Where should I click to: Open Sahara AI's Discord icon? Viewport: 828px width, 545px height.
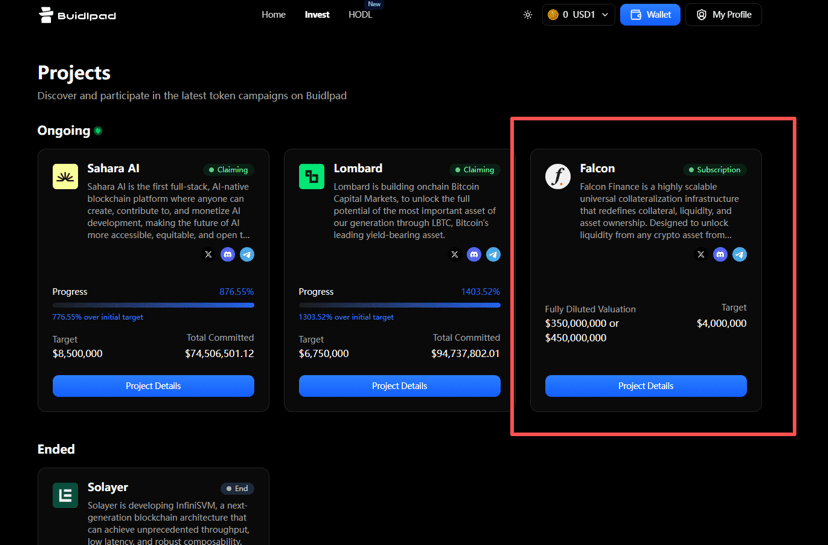point(228,255)
